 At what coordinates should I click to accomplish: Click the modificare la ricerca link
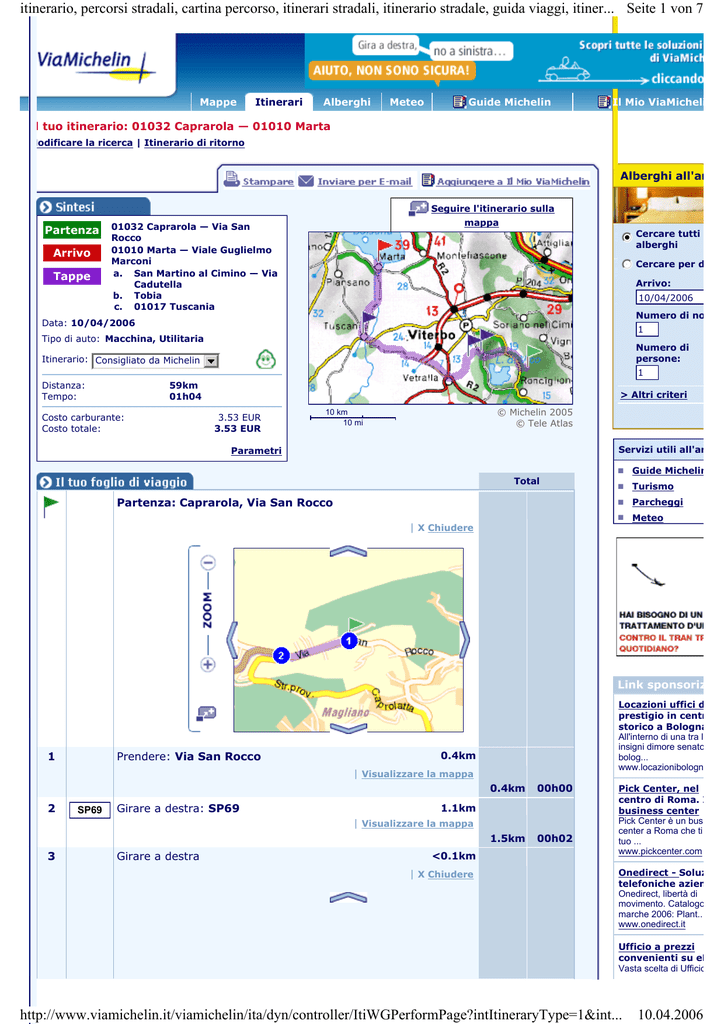coord(85,142)
